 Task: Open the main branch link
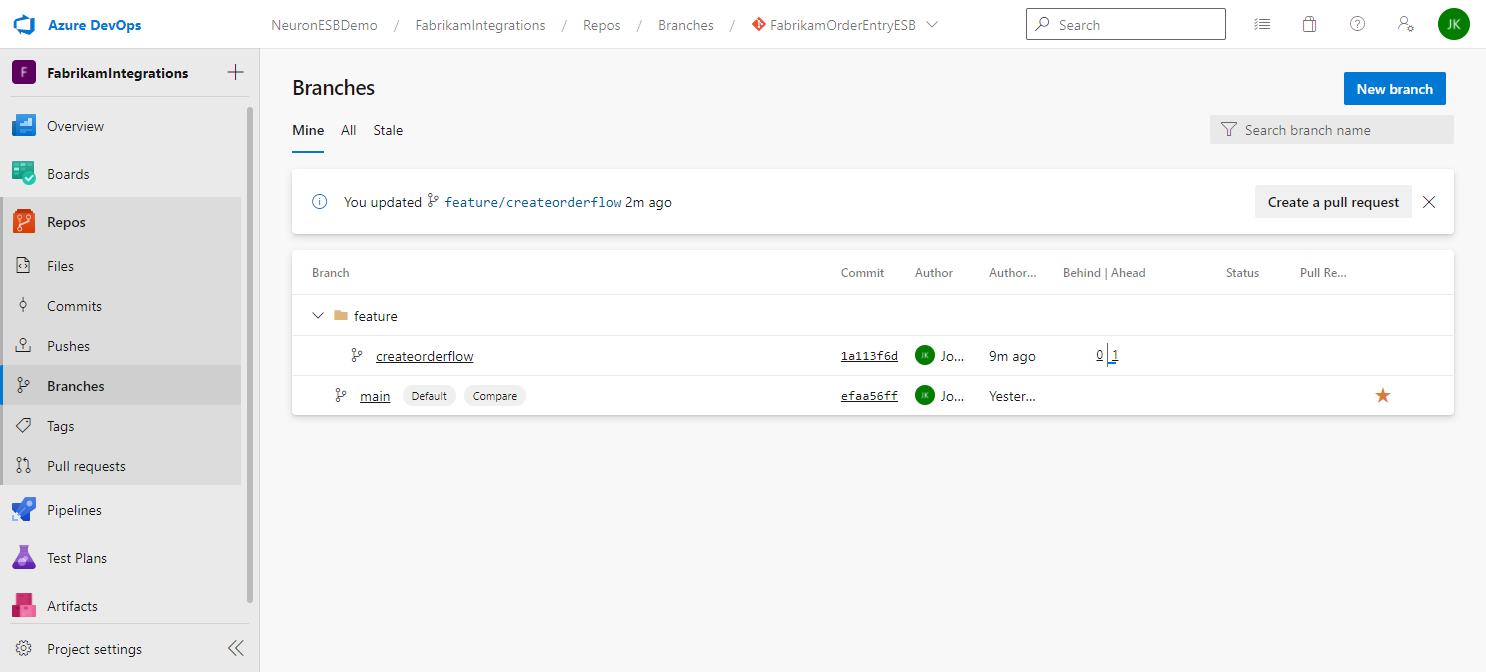tap(375, 396)
